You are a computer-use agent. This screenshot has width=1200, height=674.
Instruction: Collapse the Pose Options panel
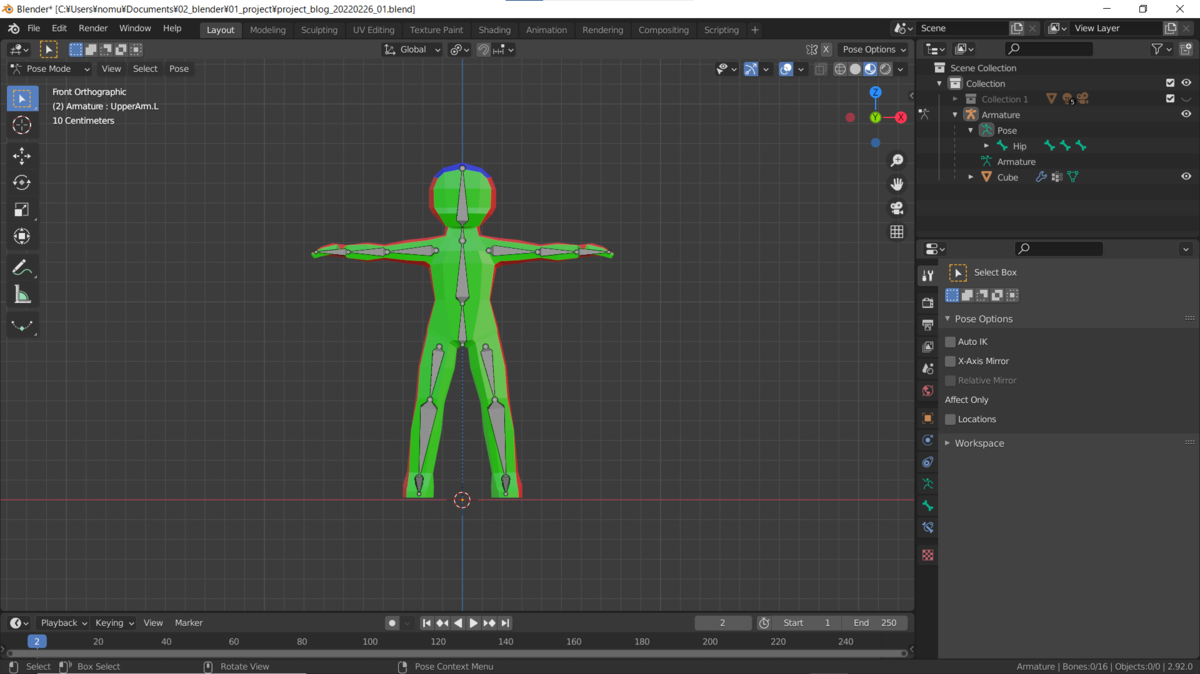(x=983, y=319)
